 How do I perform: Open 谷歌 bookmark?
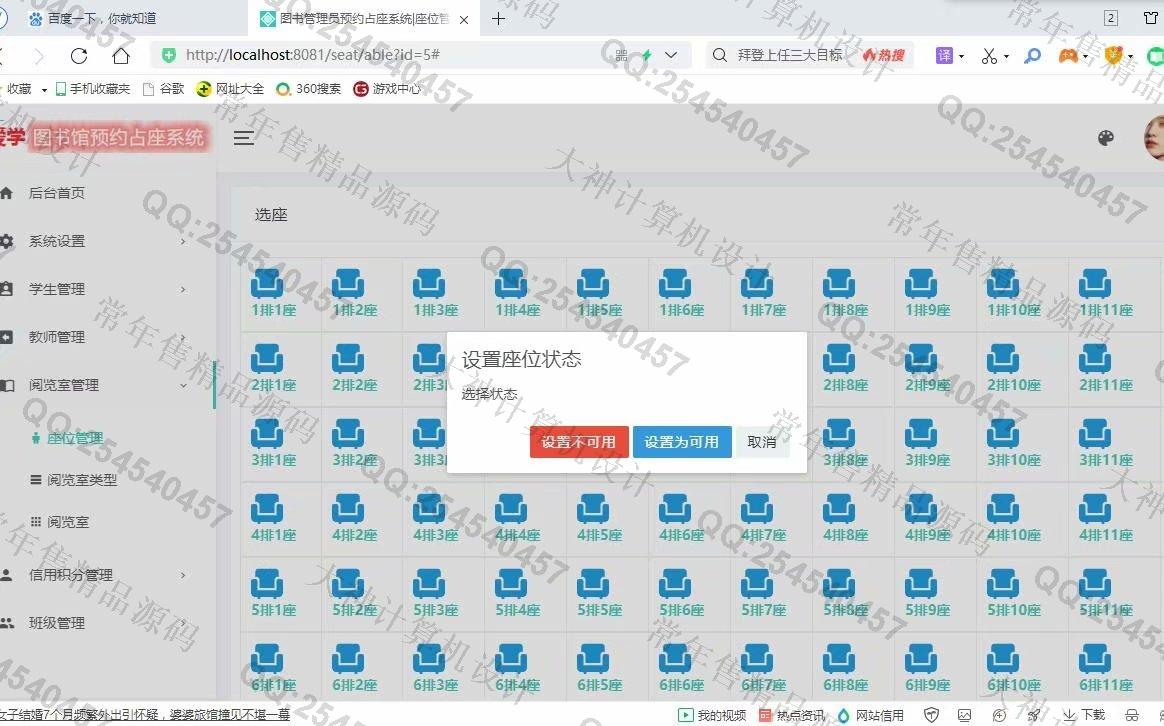pyautogui.click(x=163, y=89)
